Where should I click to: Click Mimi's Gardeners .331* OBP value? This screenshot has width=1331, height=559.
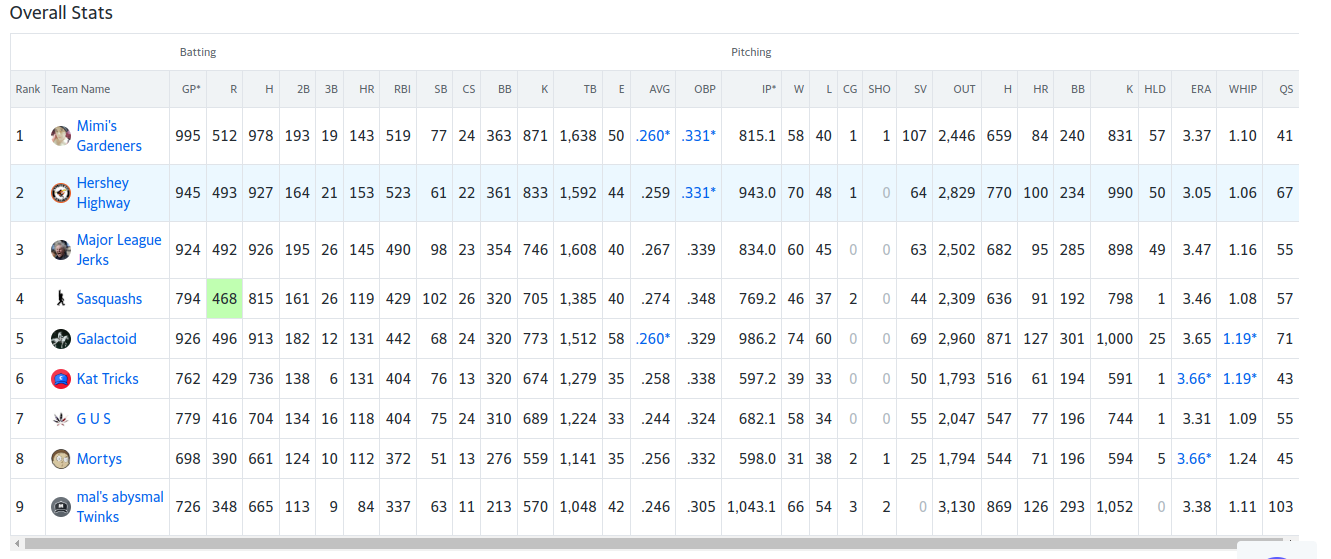[x=699, y=136]
